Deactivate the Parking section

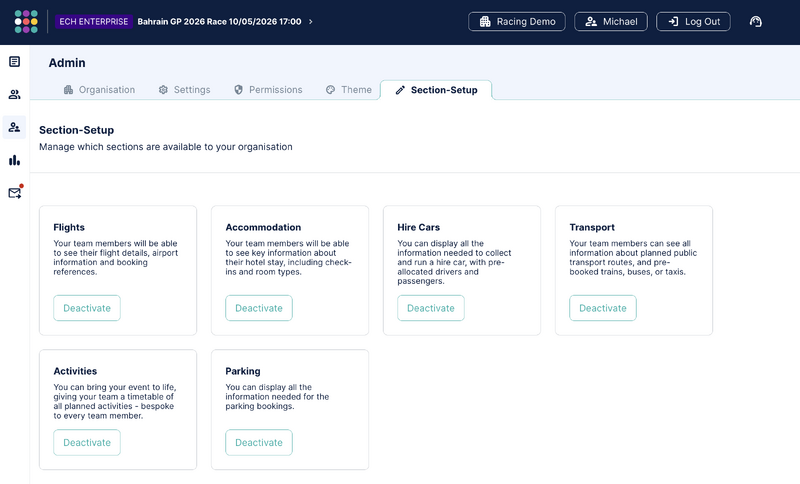point(259,442)
